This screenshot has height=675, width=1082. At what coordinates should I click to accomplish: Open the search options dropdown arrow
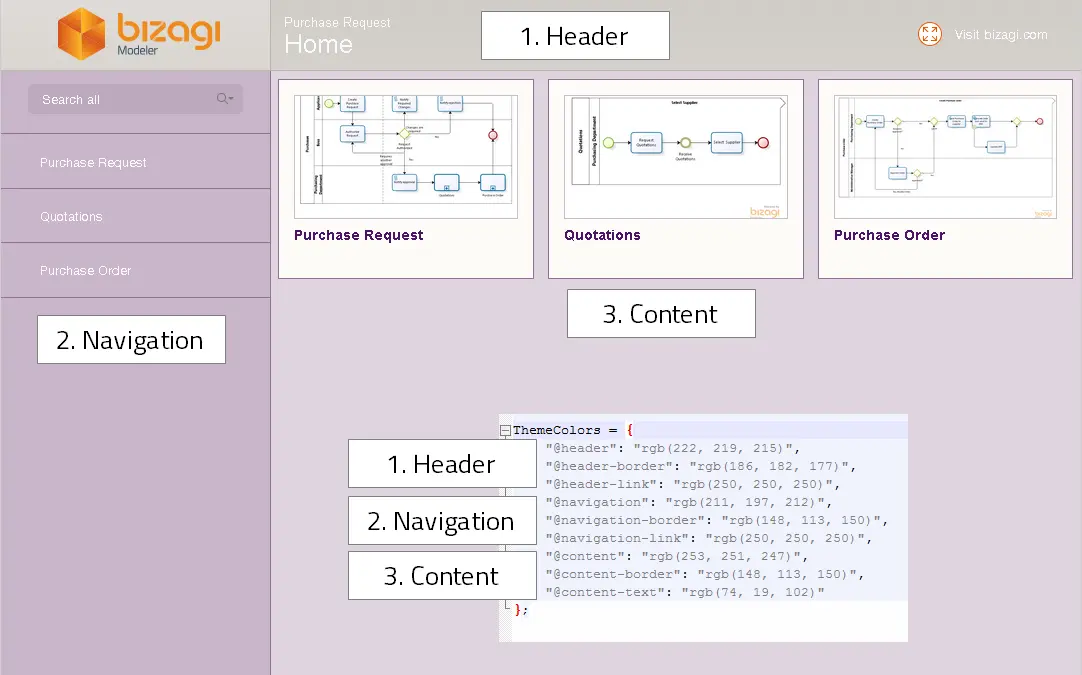pyautogui.click(x=231, y=99)
